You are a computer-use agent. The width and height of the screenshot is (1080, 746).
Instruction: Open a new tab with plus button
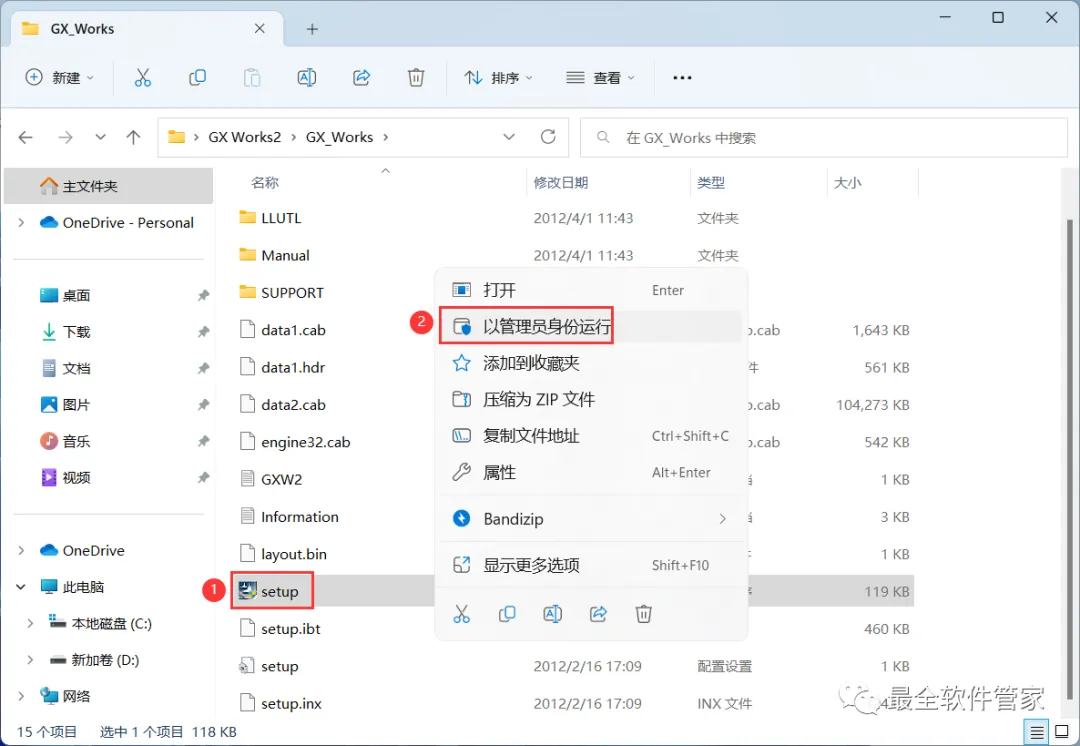(x=312, y=29)
